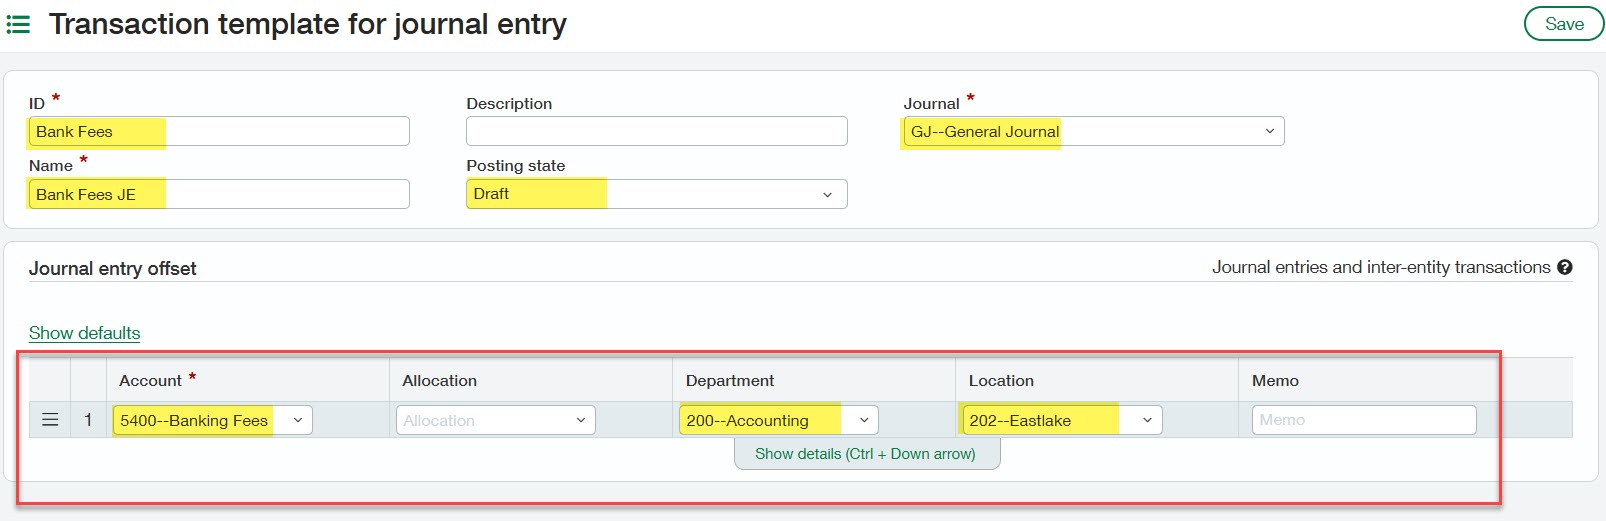Open the Posting state dropdown

pos(827,194)
